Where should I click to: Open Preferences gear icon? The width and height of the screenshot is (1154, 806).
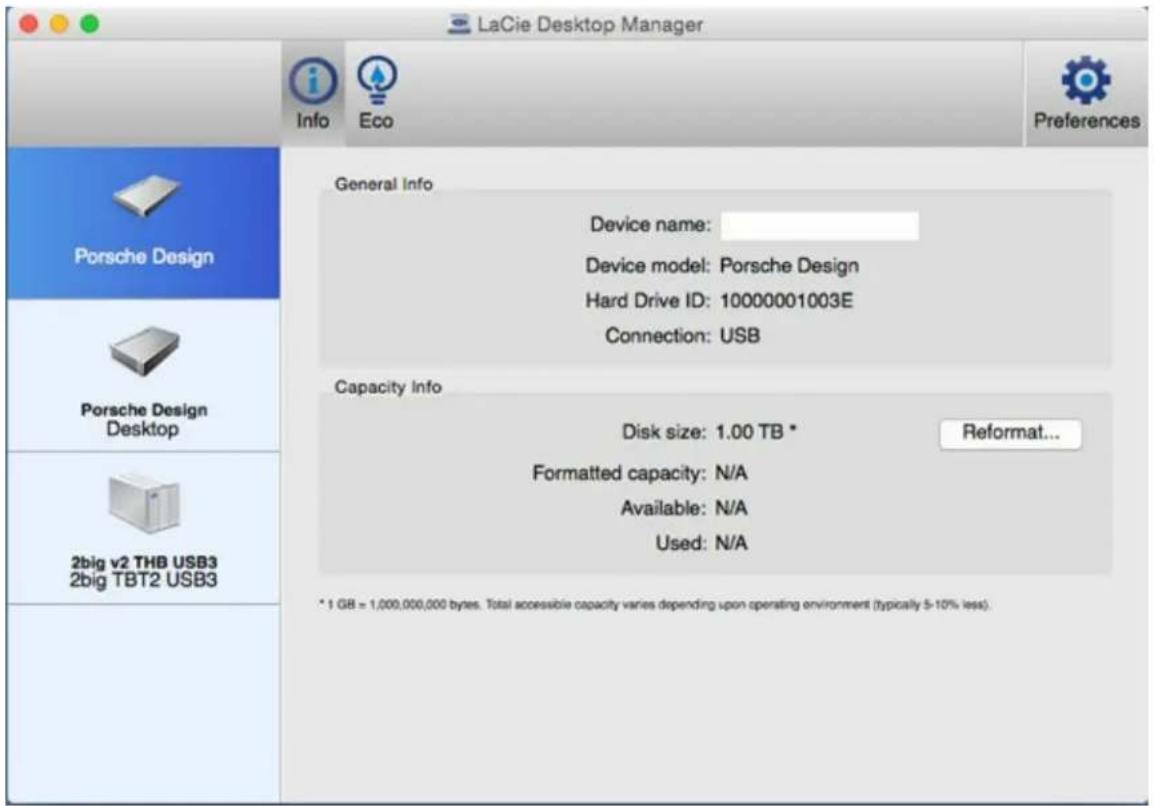point(1086,80)
